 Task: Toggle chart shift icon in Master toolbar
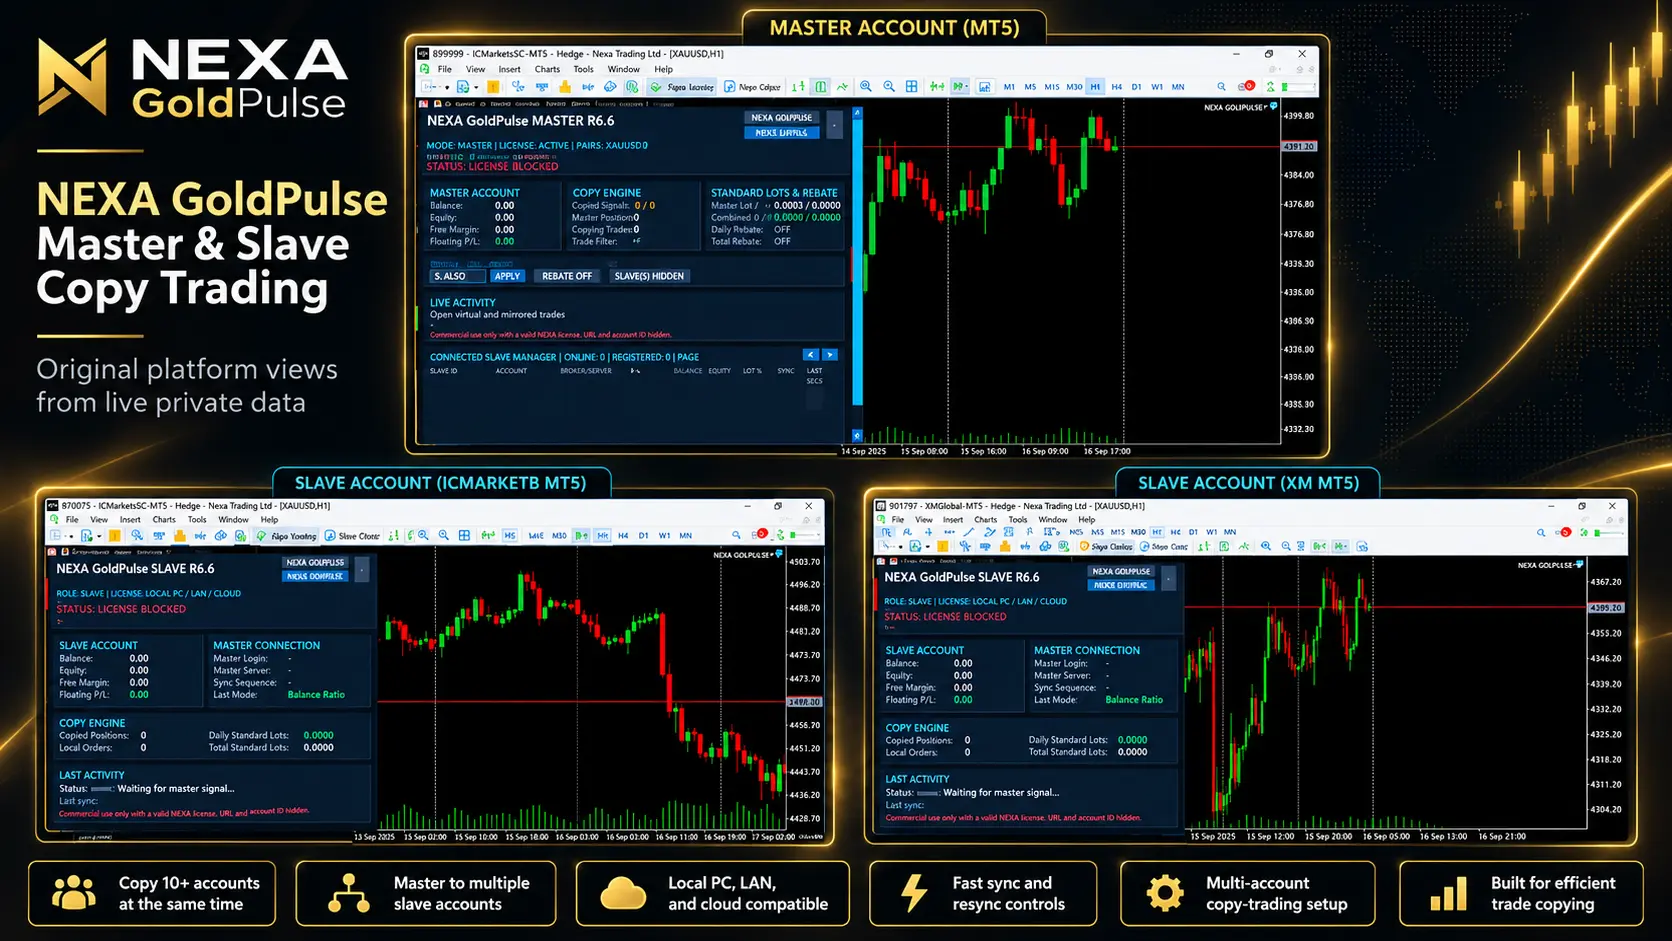click(937, 87)
